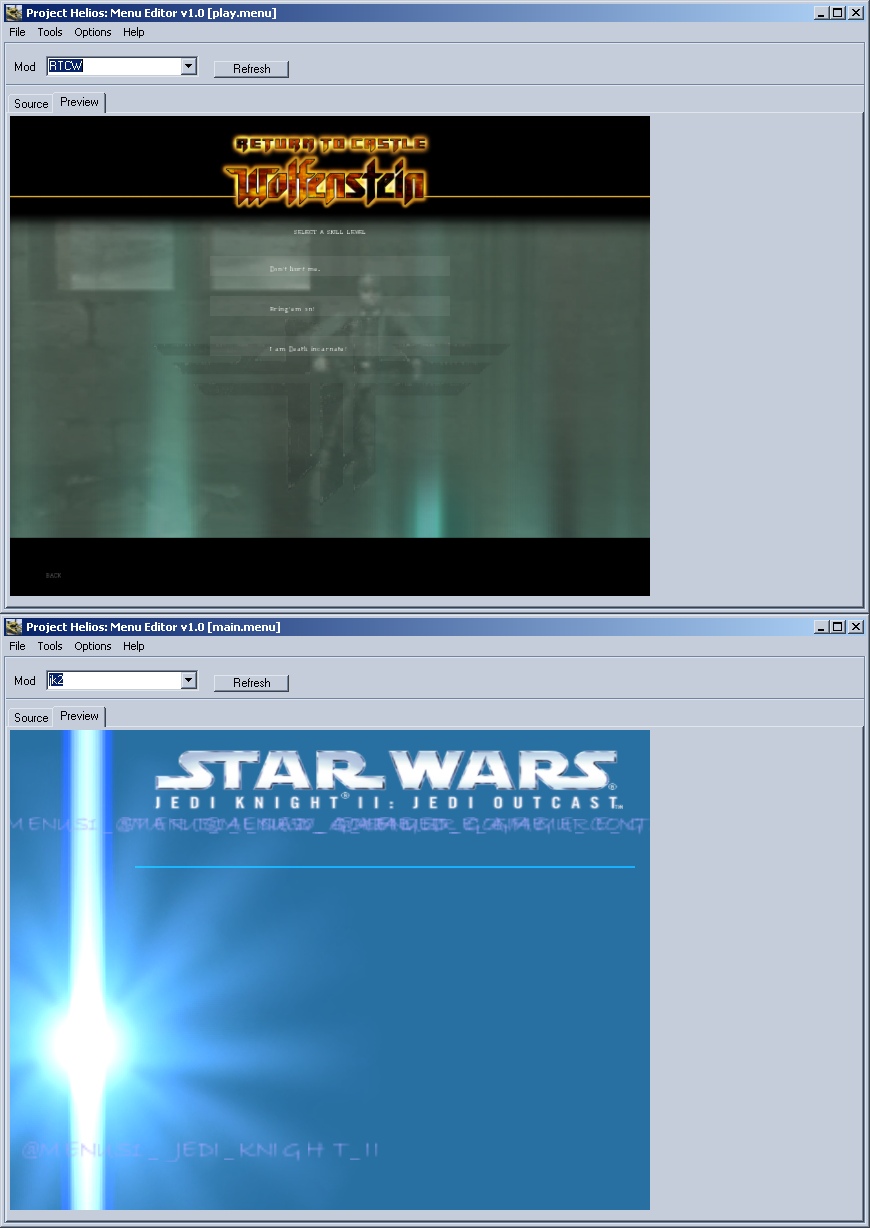Image resolution: width=870 pixels, height=1228 pixels.
Task: Open Tools menu in main.menu window
Action: click(x=50, y=646)
